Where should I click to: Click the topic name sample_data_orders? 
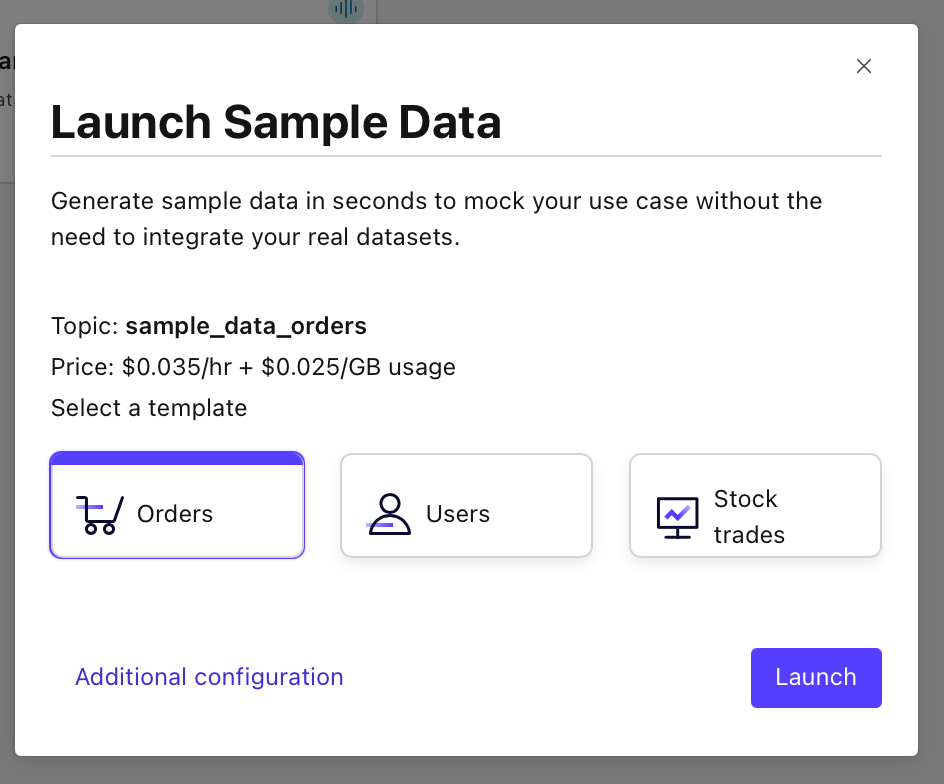pyautogui.click(x=246, y=326)
